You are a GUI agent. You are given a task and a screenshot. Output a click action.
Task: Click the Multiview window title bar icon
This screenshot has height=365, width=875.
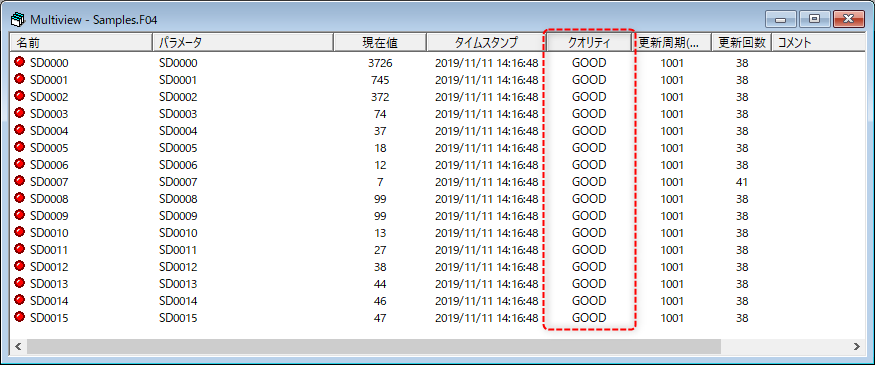tap(18, 20)
